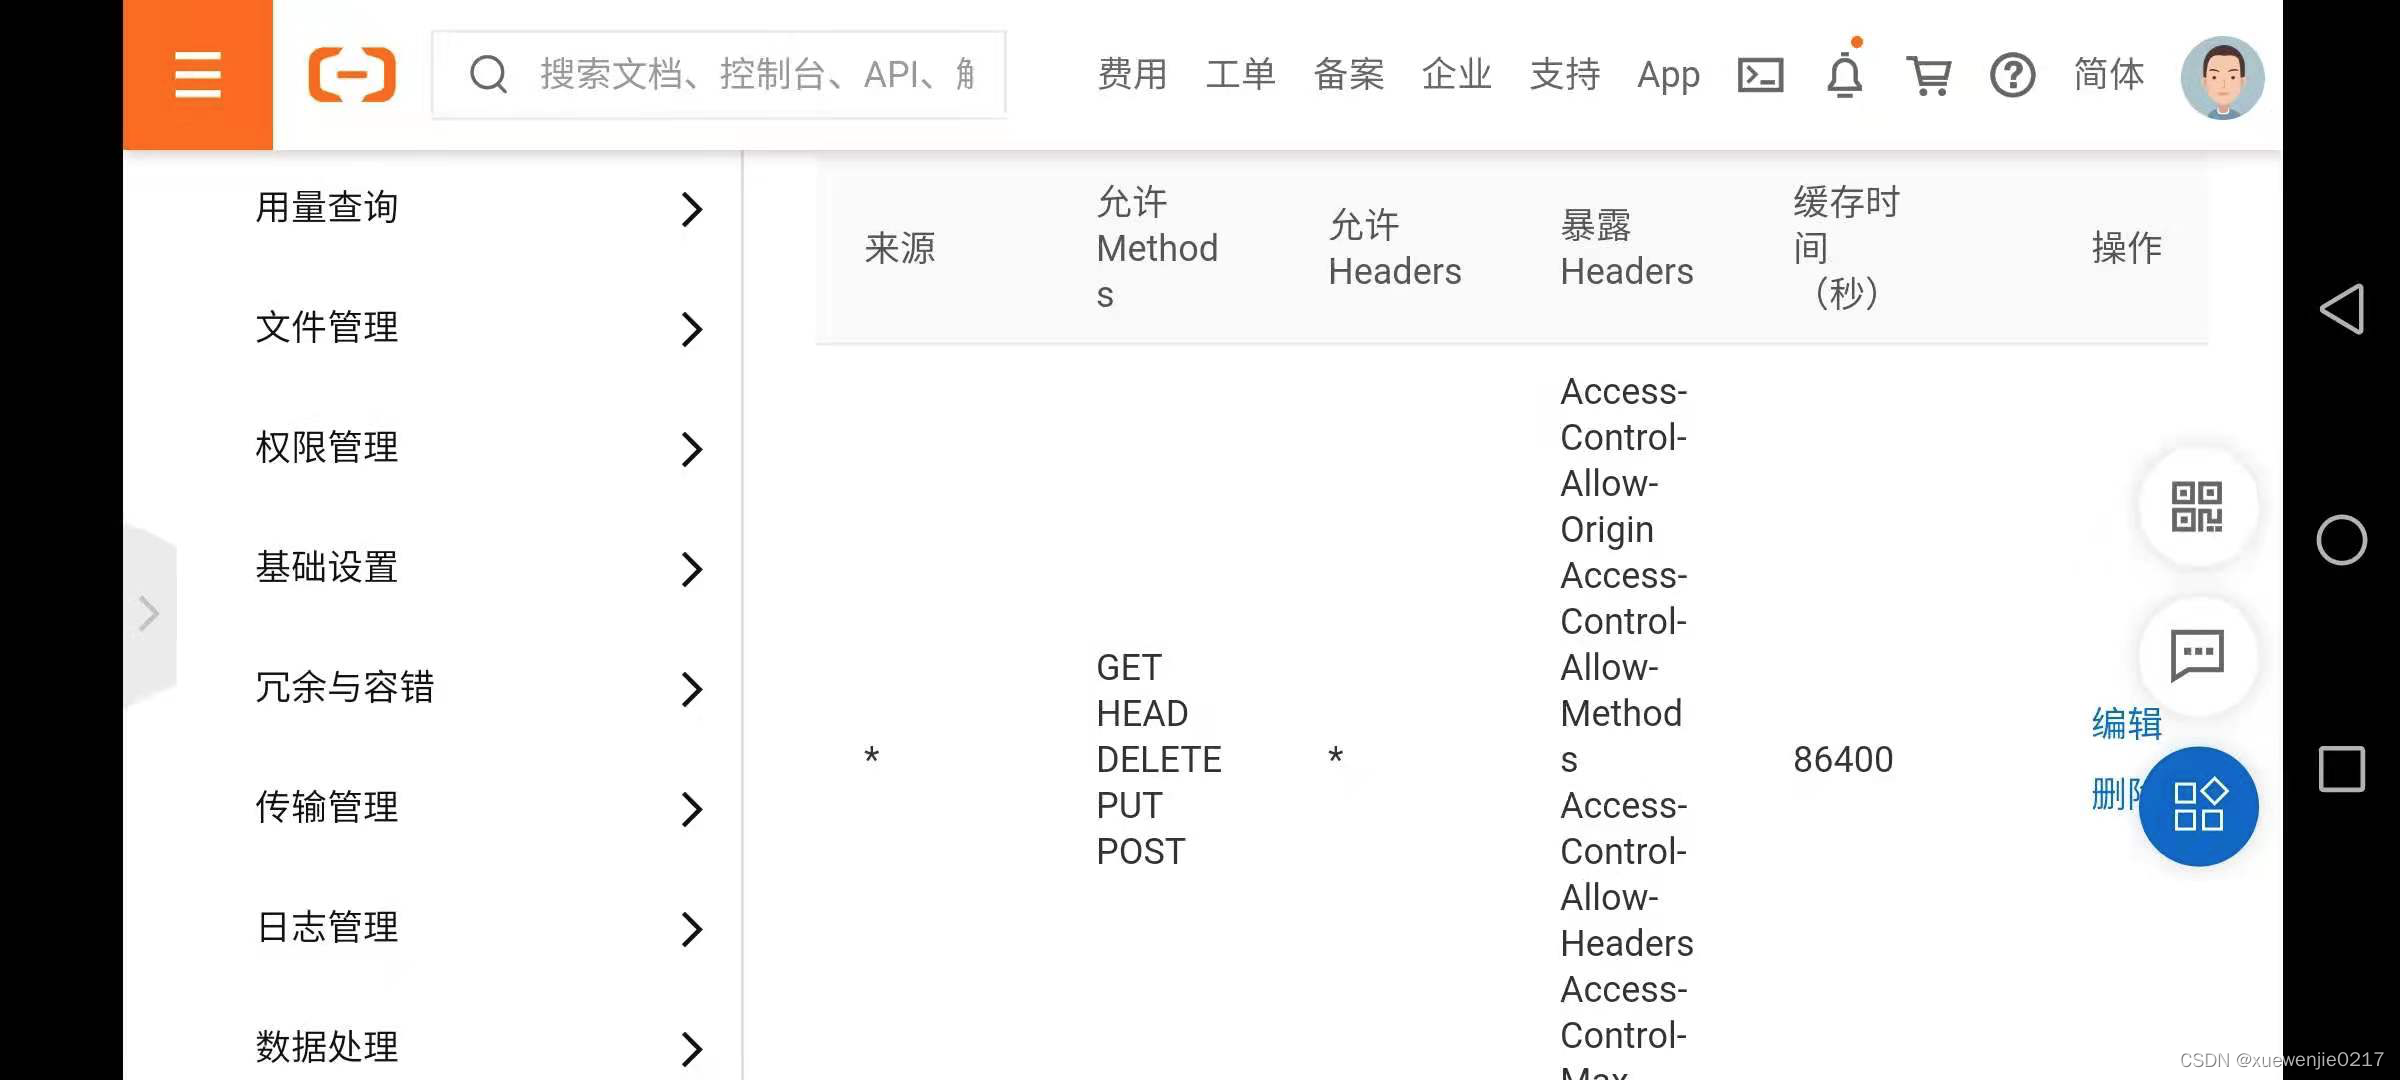Click the search magnifier icon
Viewport: 2400px width, 1080px height.
point(489,74)
